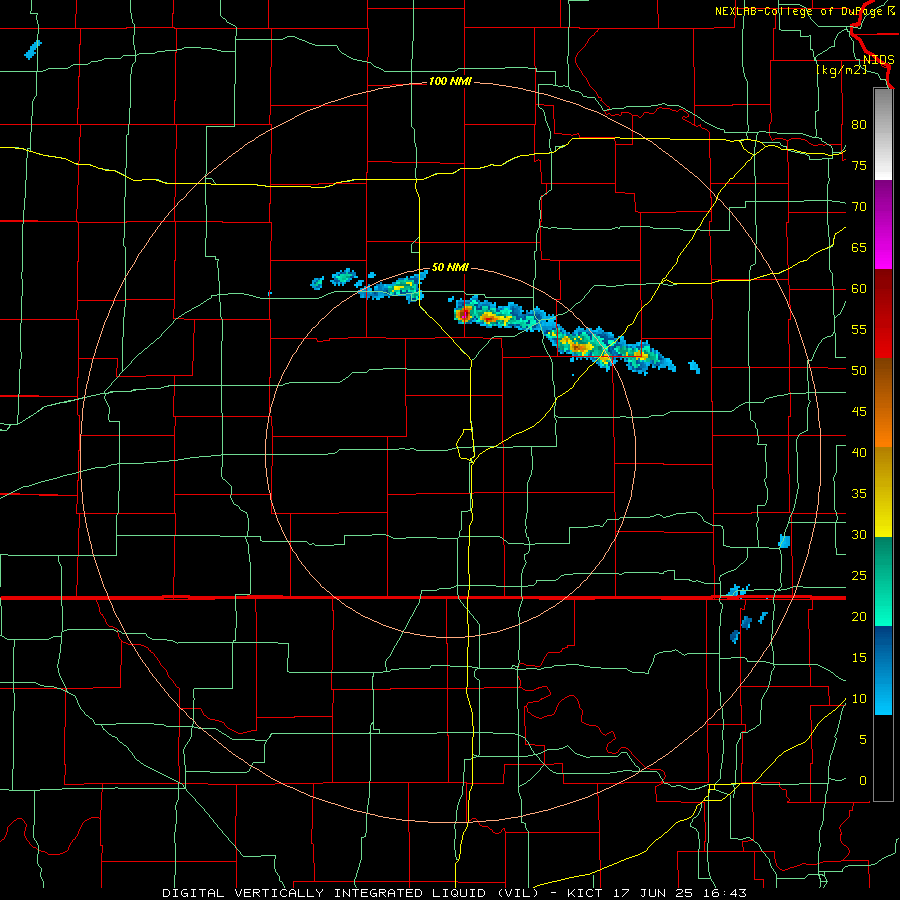Click the 20 value on the color scale
This screenshot has height=900, width=900.
click(x=859, y=616)
